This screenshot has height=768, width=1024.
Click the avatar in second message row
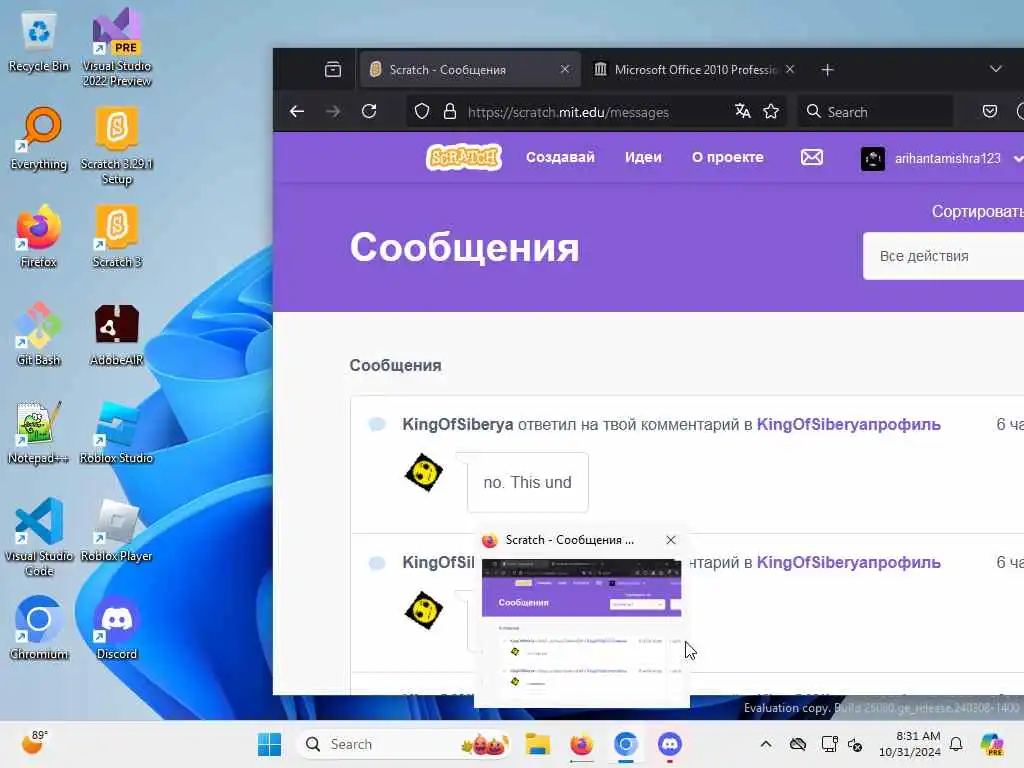tap(424, 611)
